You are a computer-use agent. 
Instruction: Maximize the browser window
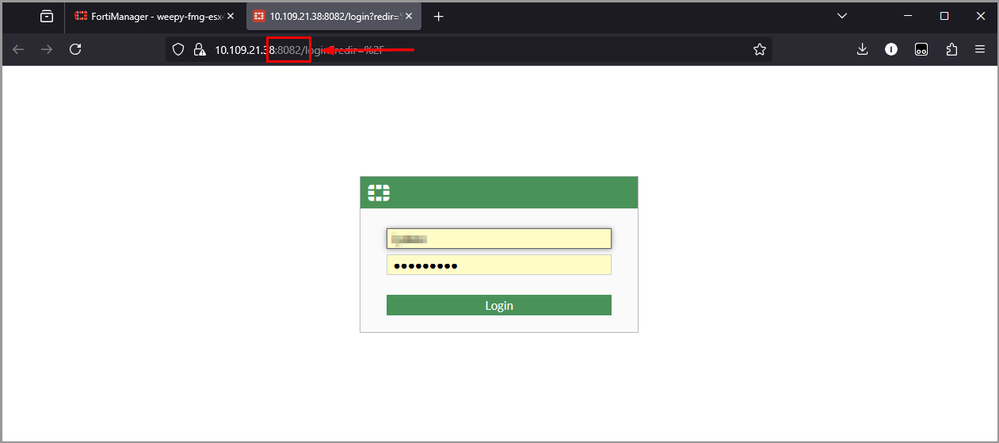[x=944, y=16]
